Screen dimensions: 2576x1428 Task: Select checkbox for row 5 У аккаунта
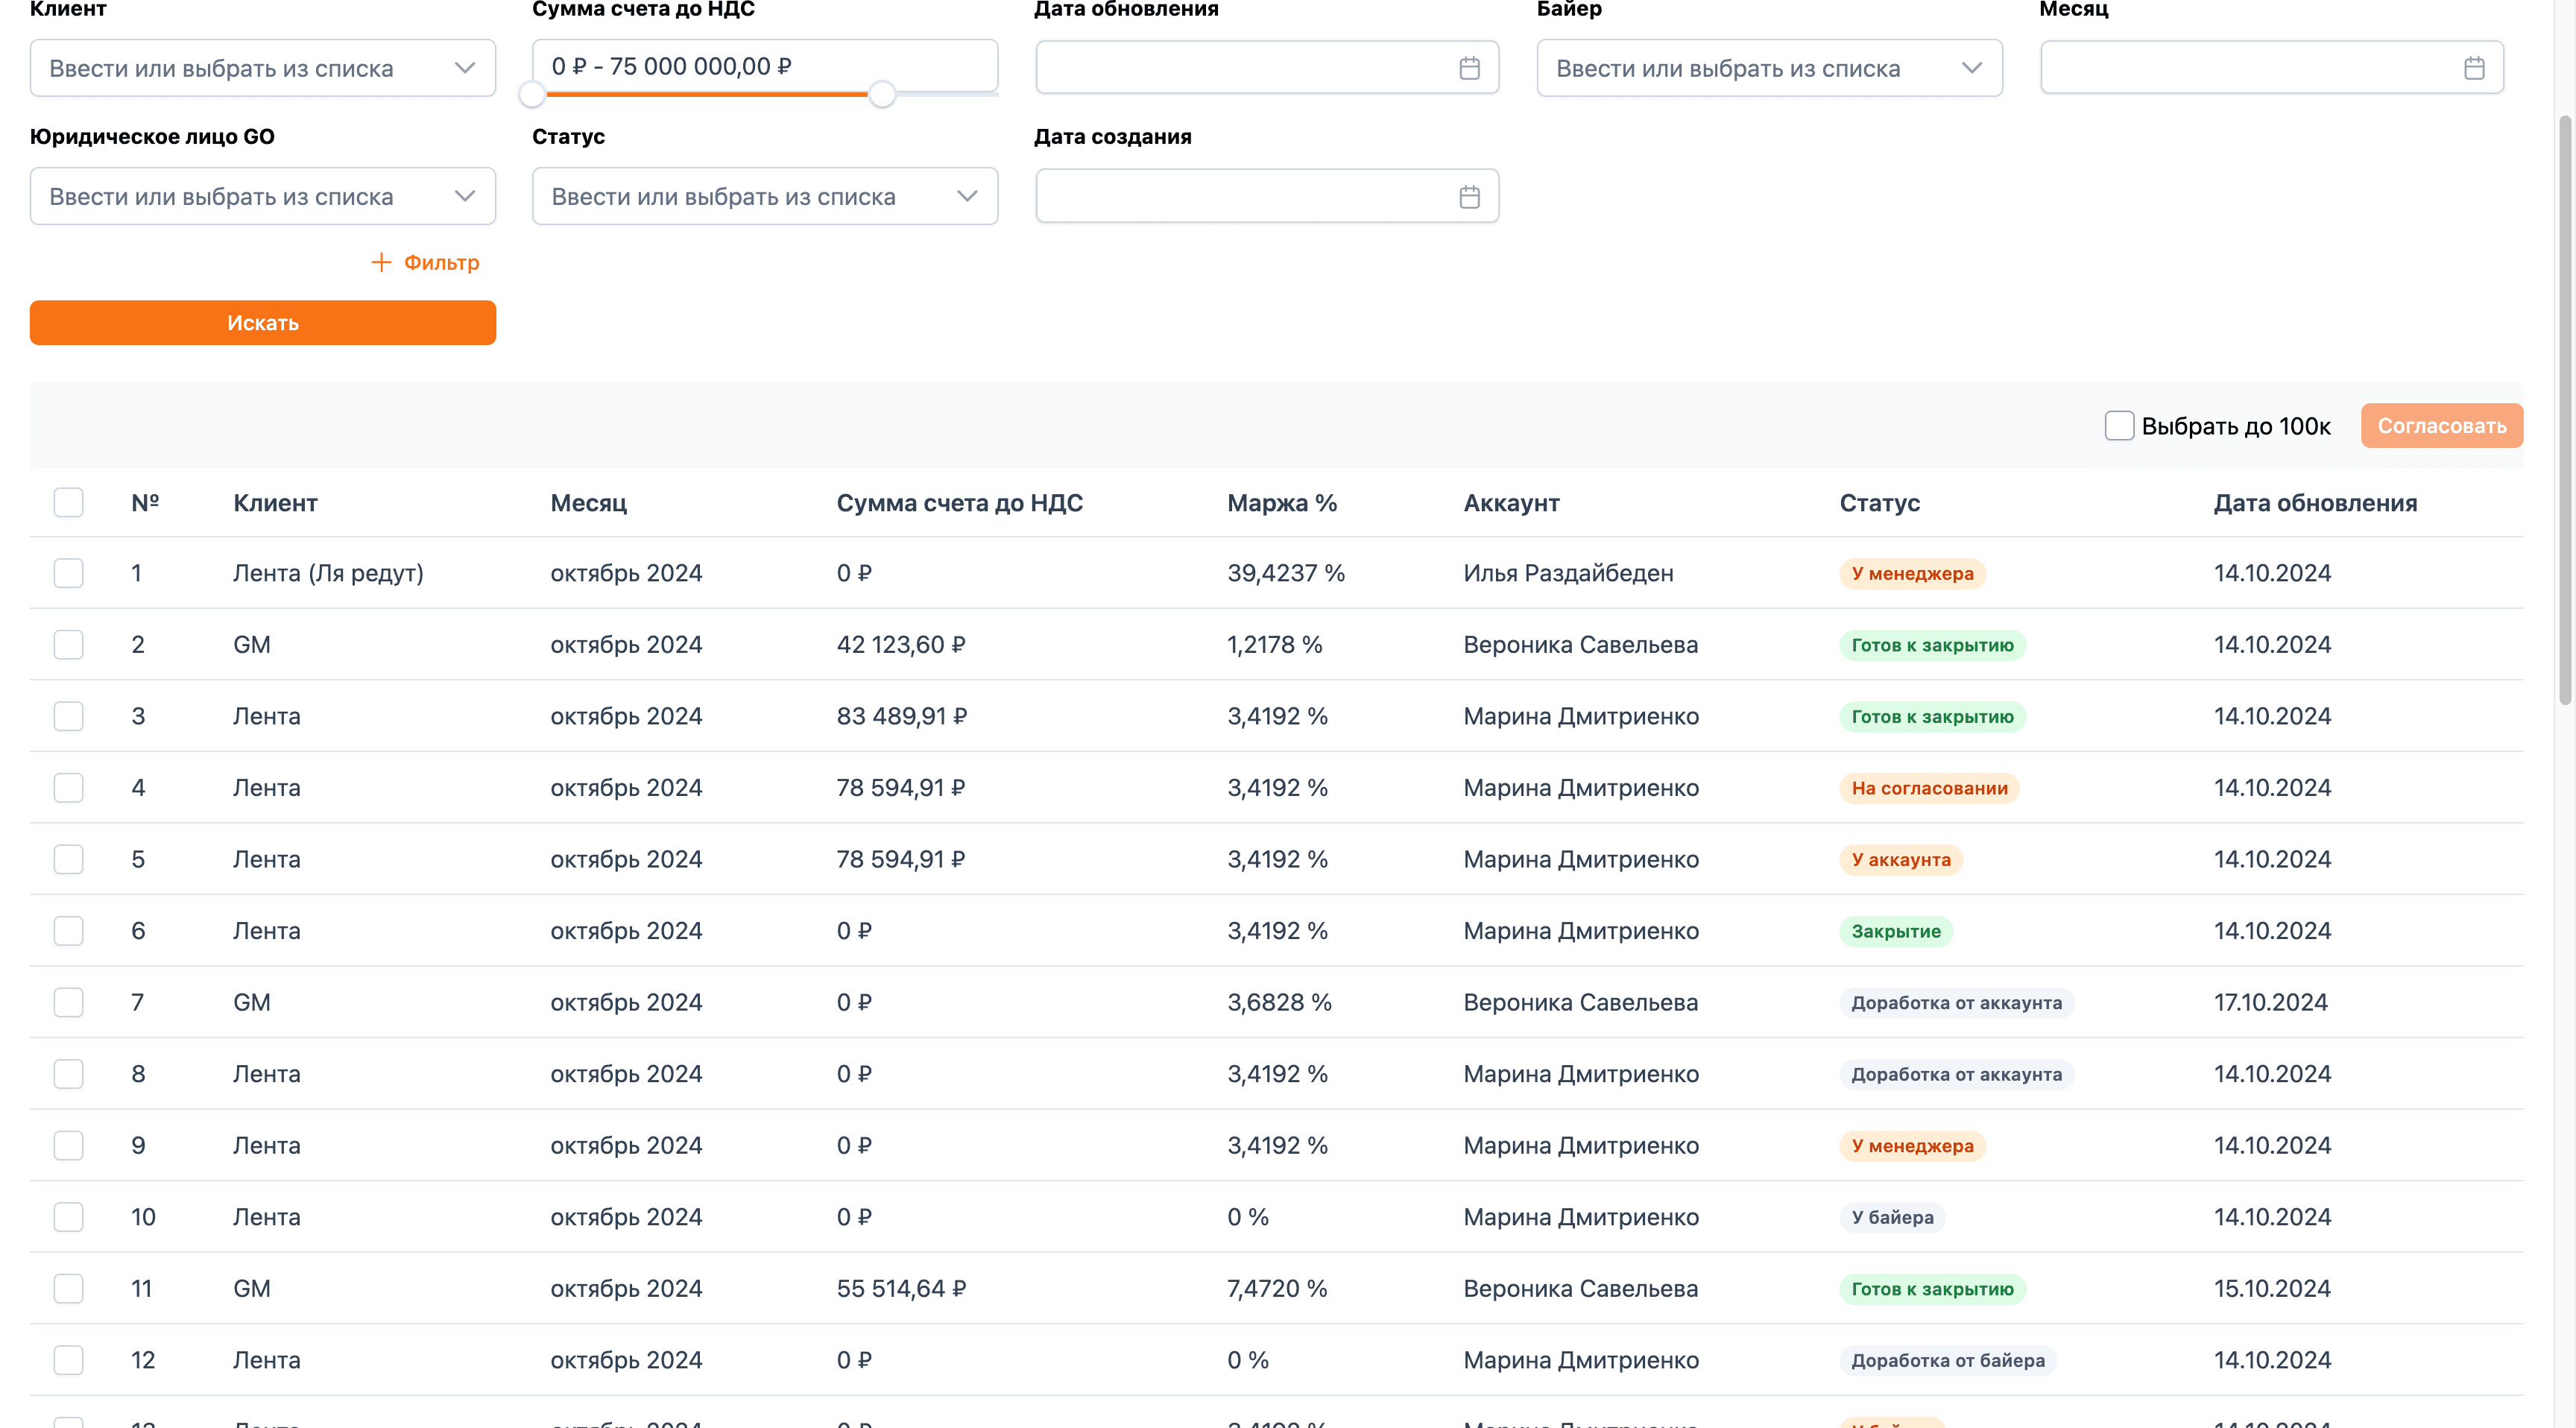coord(68,859)
